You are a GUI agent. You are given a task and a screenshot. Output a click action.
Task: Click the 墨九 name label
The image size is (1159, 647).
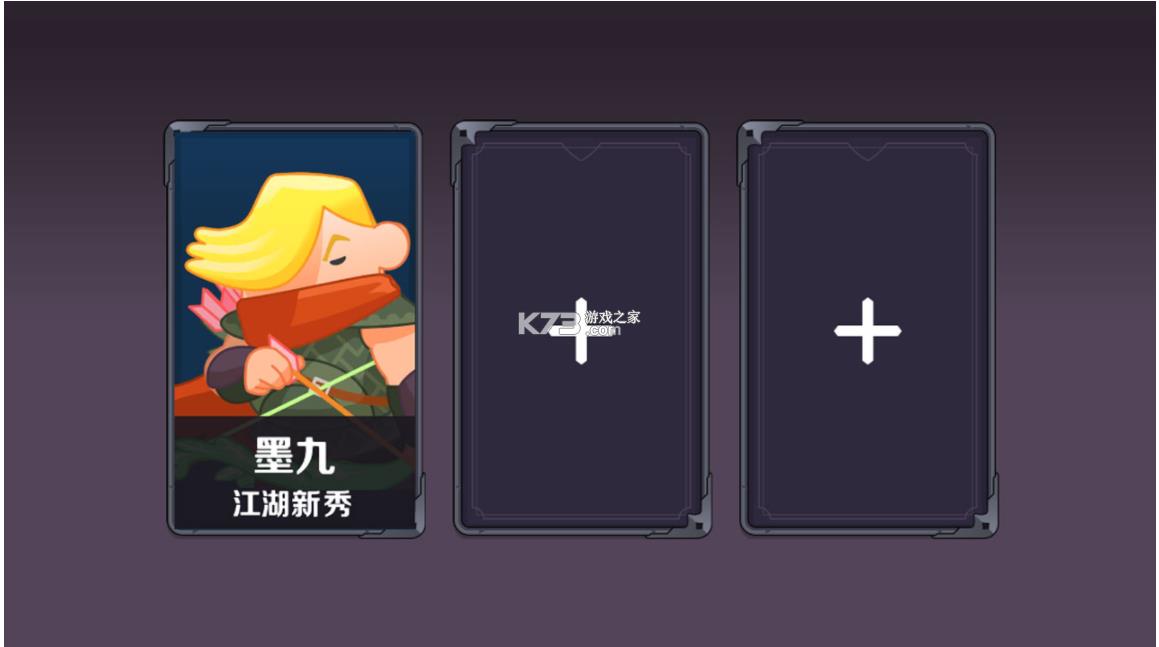coord(294,455)
